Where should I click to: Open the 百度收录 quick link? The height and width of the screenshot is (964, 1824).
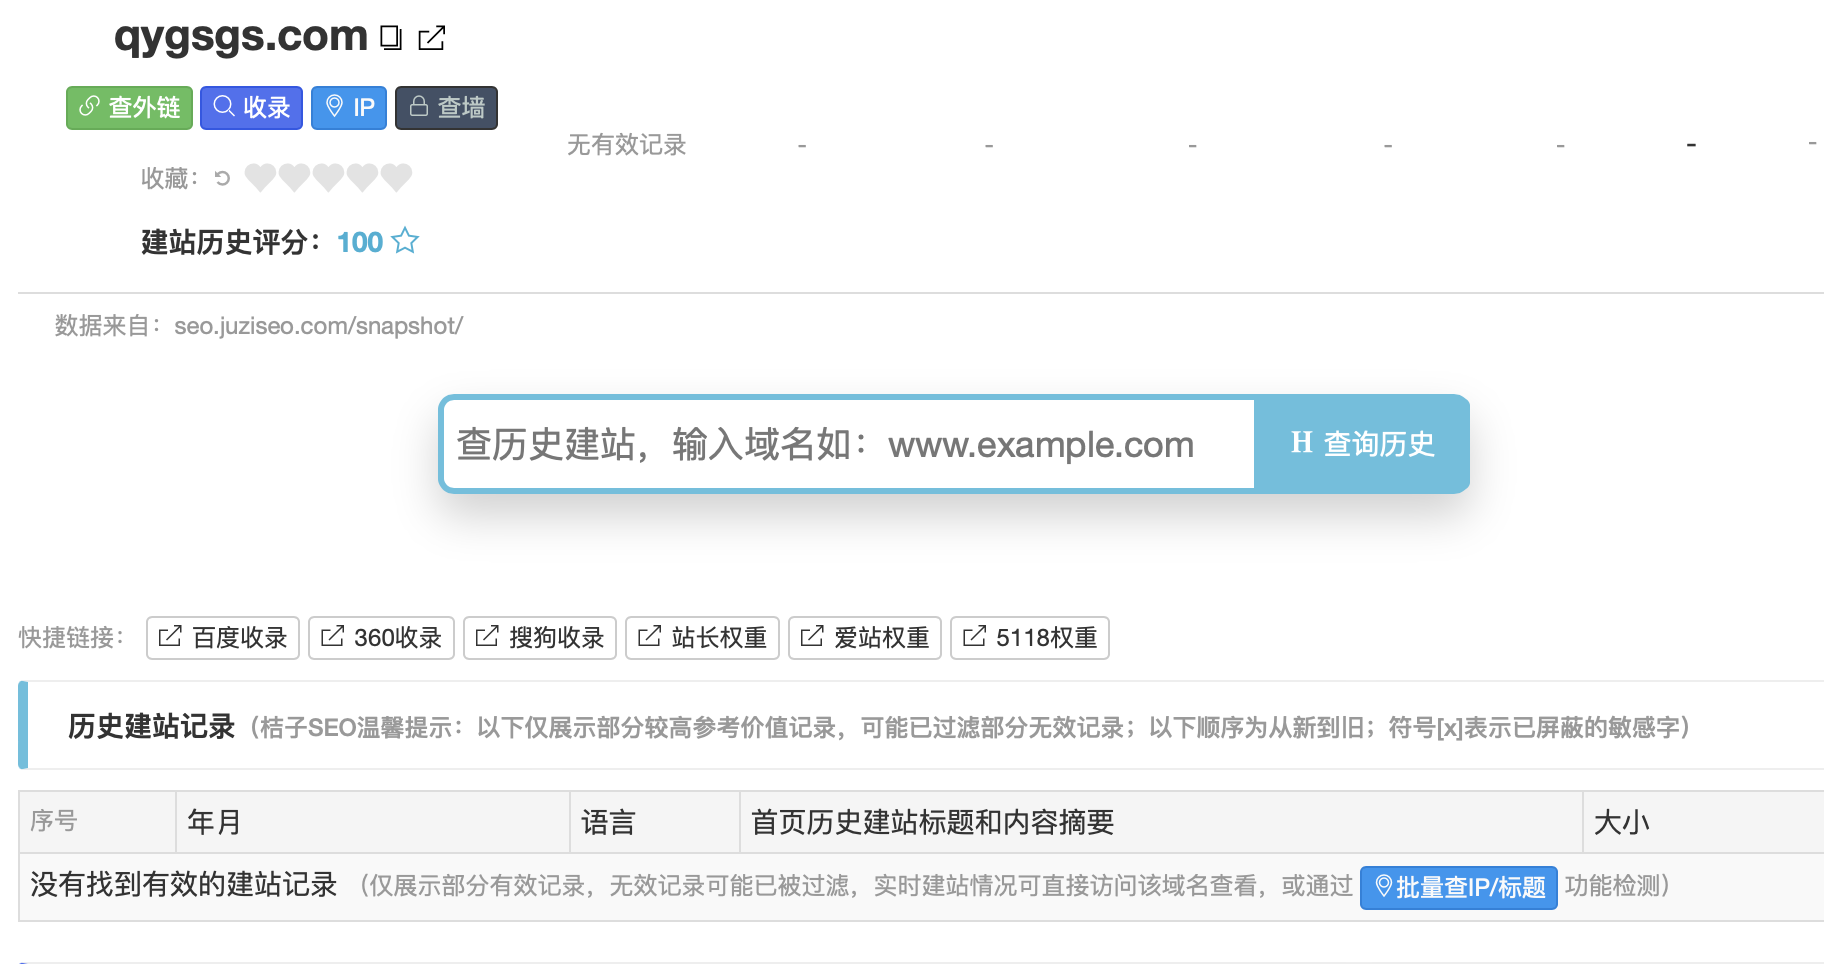(223, 638)
